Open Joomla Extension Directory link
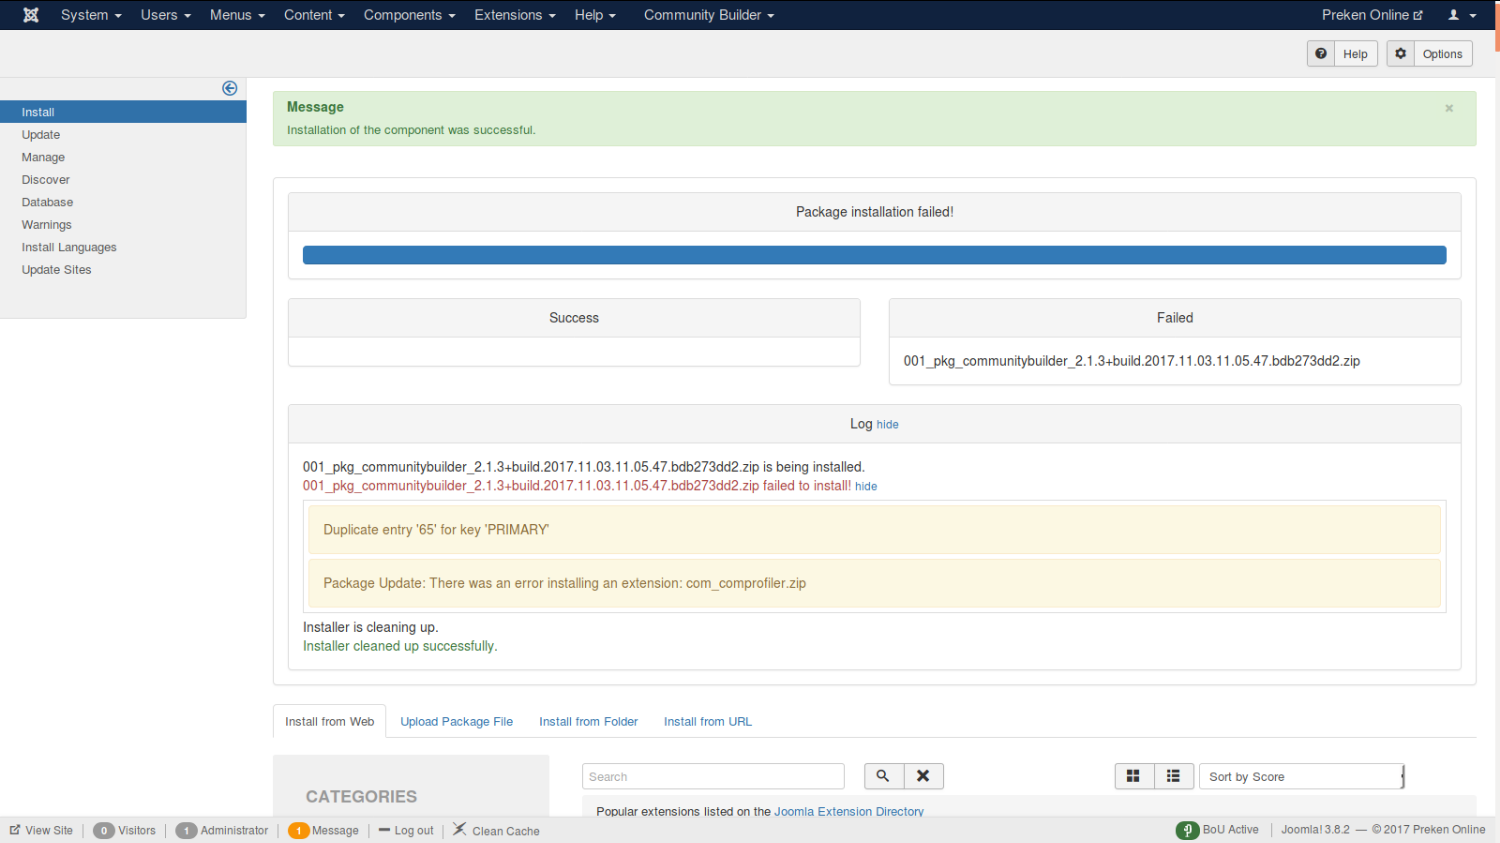 point(848,811)
